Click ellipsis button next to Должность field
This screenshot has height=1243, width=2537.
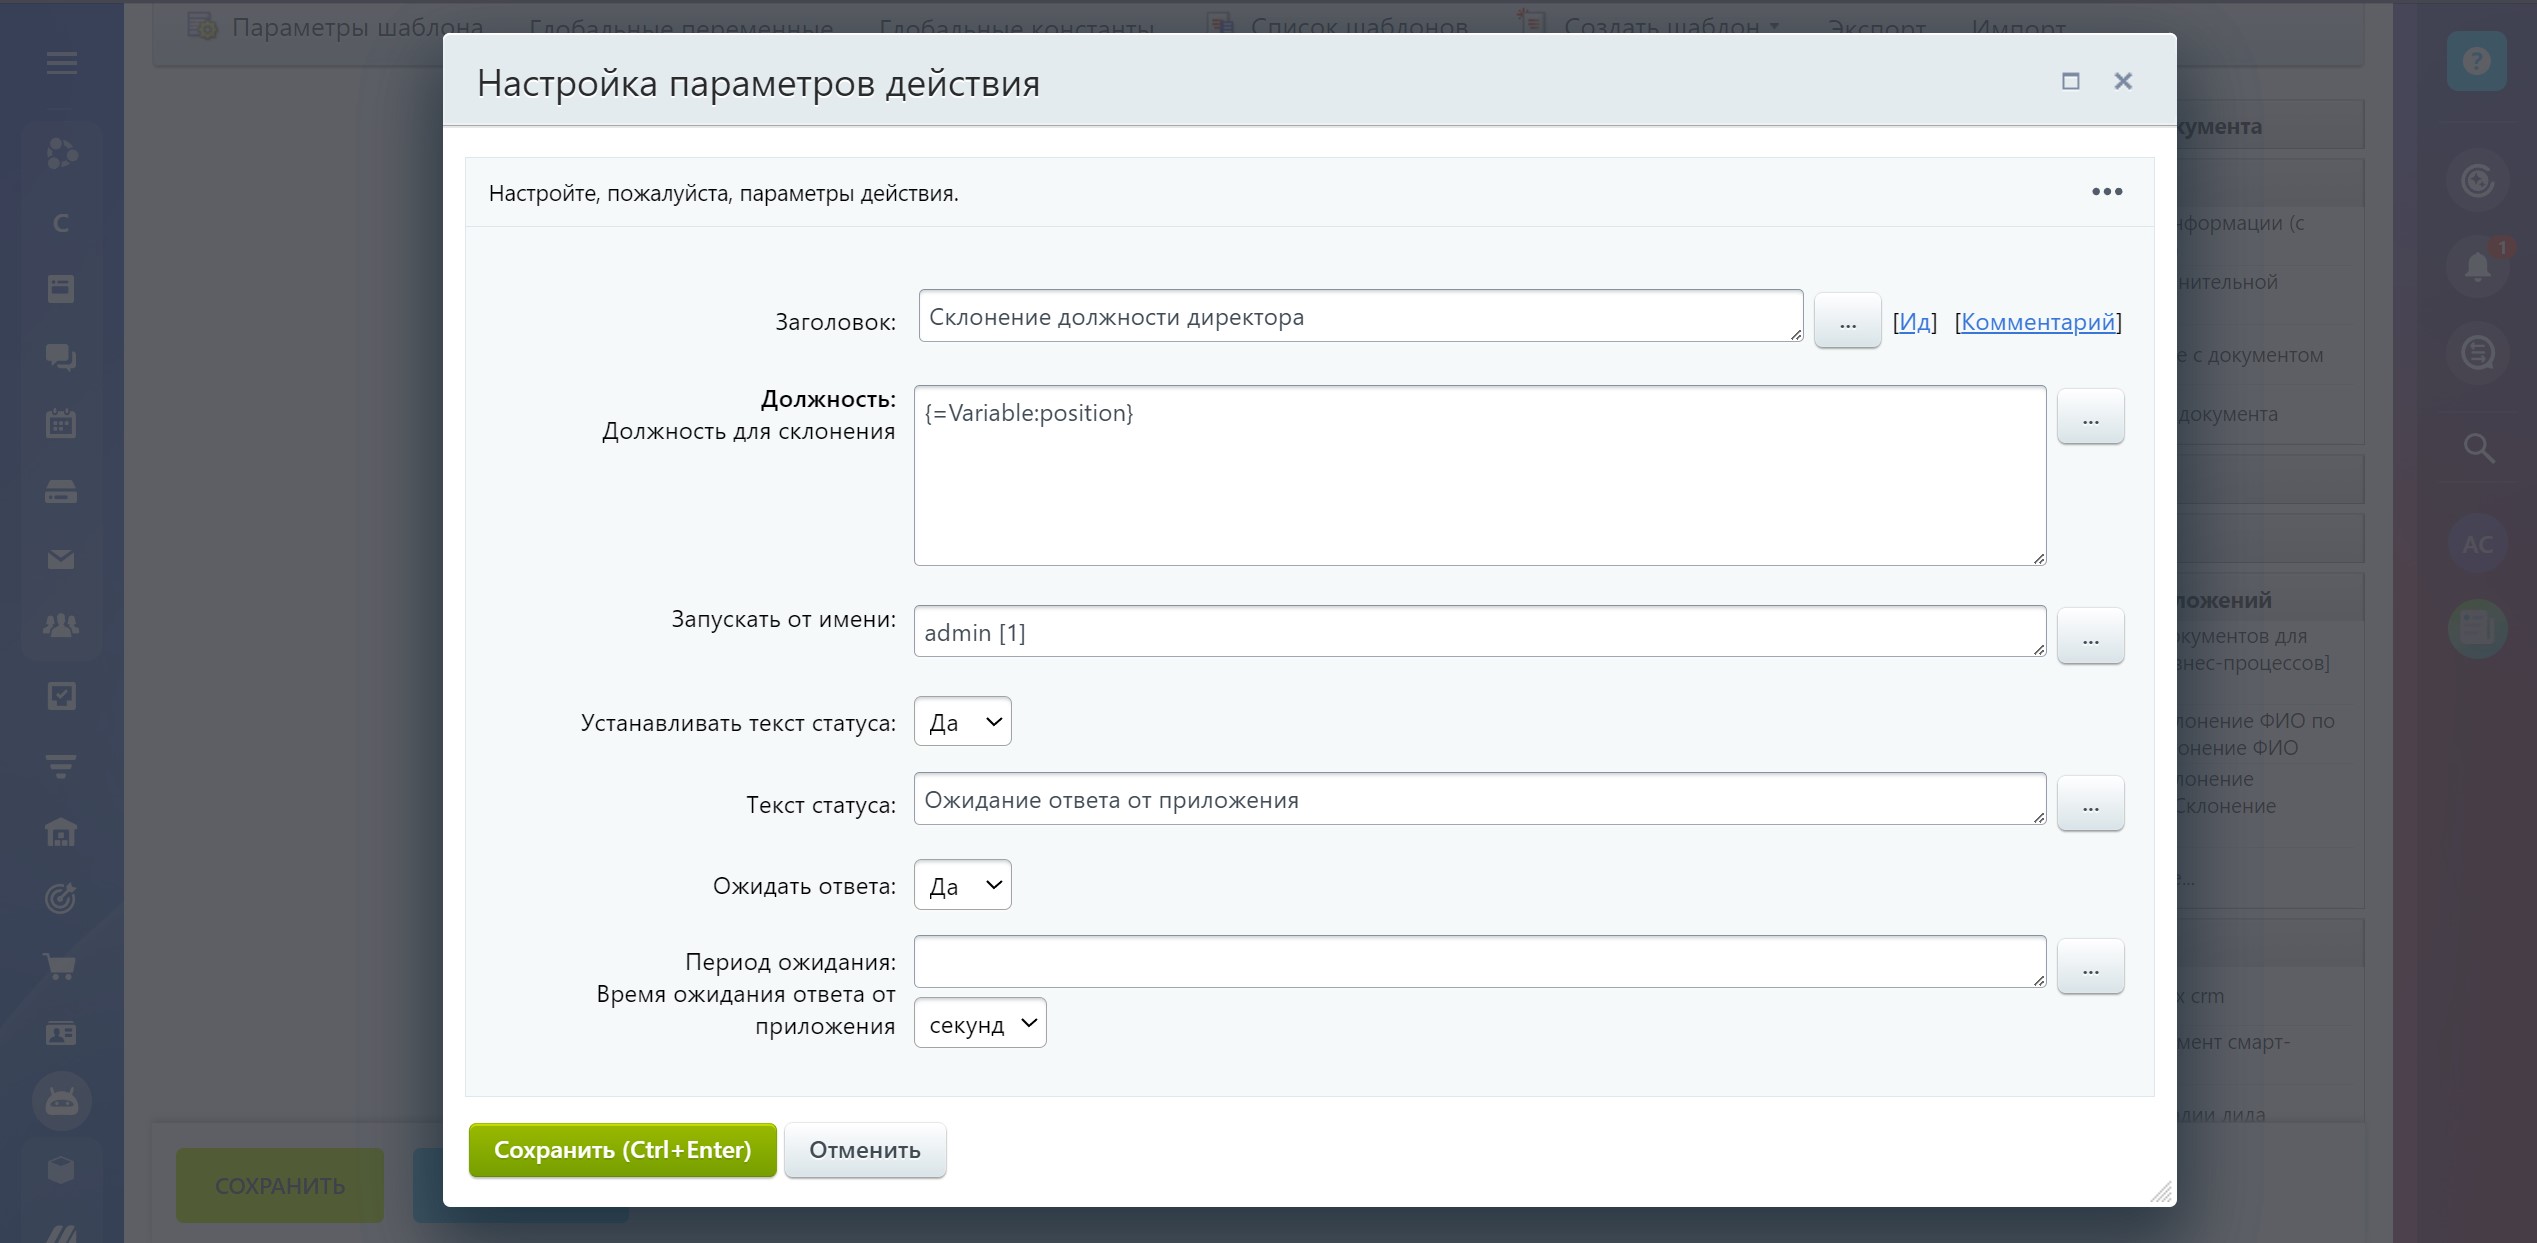pyautogui.click(x=2090, y=417)
